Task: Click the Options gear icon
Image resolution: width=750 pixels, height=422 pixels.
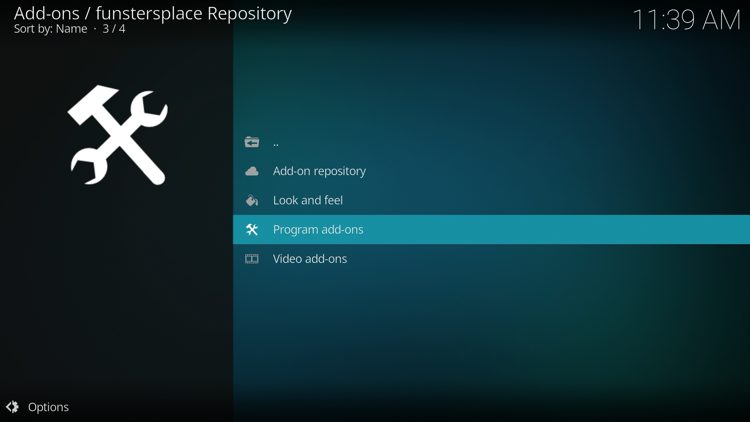Action: 12,407
